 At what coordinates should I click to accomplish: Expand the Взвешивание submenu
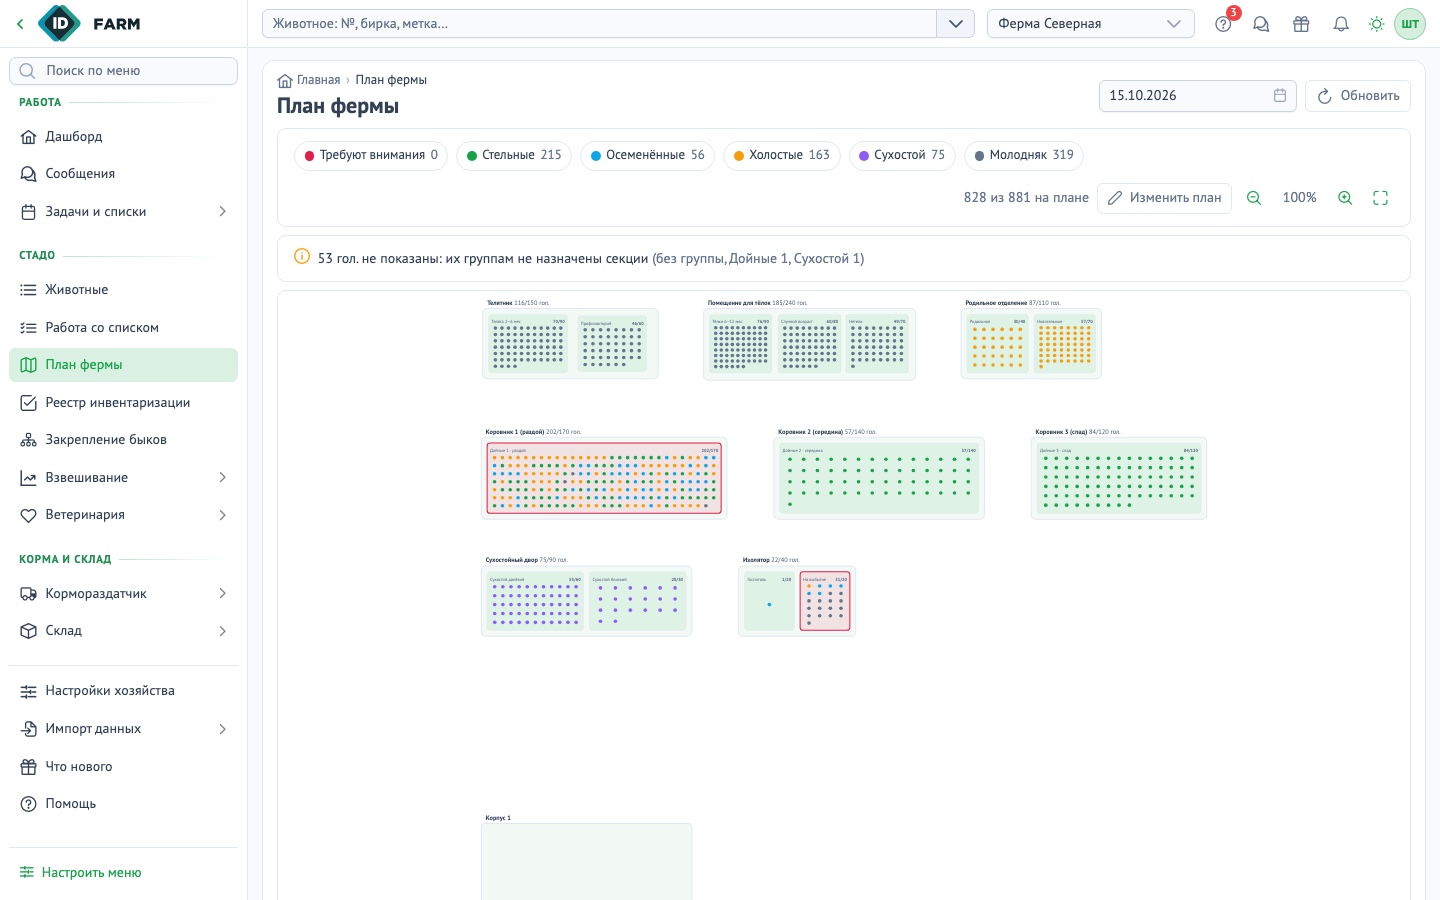tap(222, 478)
